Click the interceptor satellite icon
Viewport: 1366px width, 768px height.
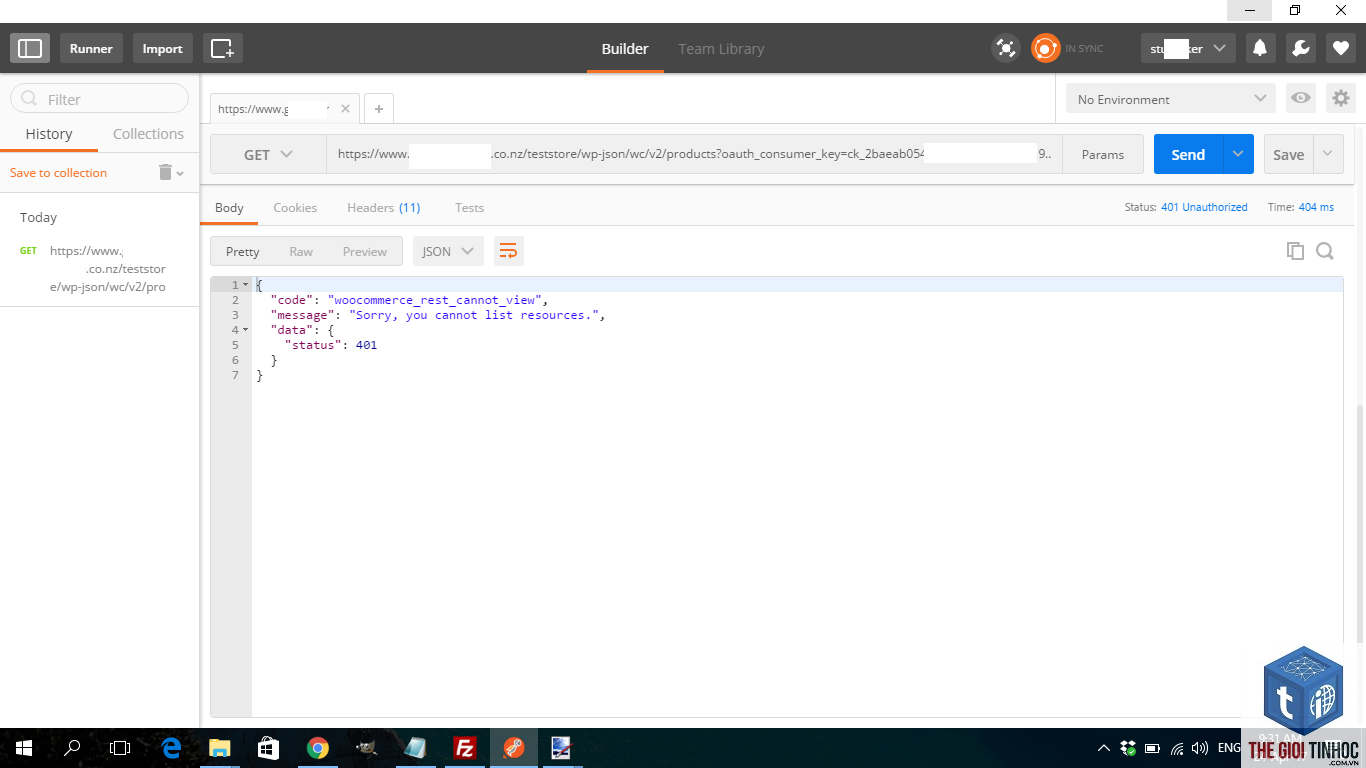point(1005,48)
